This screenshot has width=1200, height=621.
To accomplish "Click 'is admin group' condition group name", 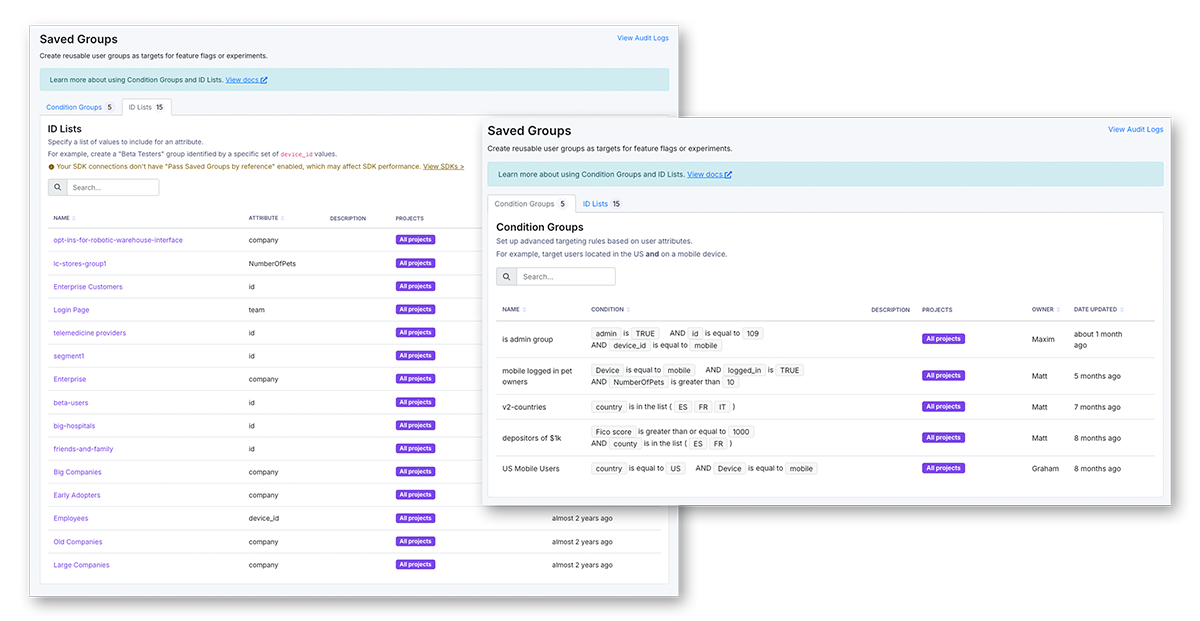I will point(527,339).
